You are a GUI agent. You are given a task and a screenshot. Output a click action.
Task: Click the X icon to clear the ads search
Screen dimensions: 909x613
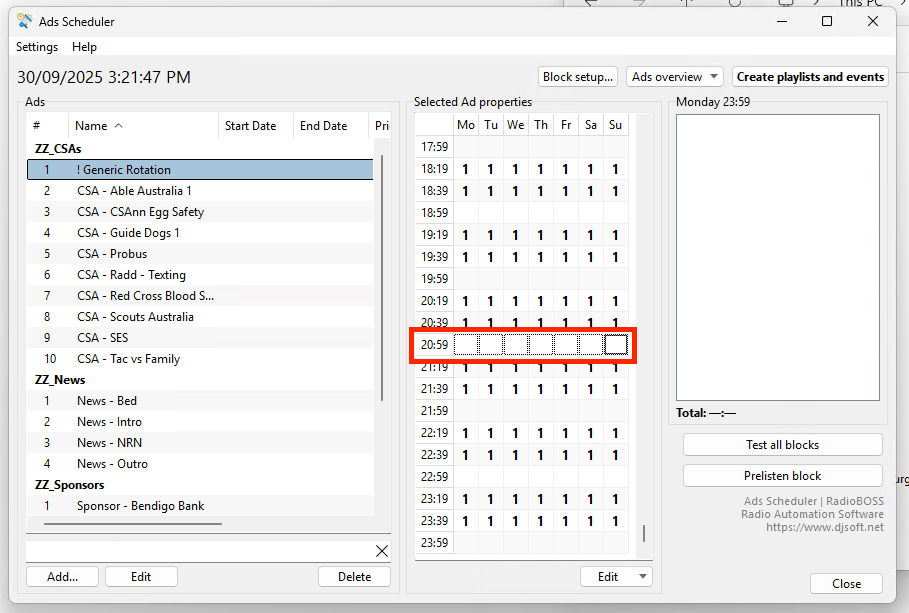(x=382, y=551)
